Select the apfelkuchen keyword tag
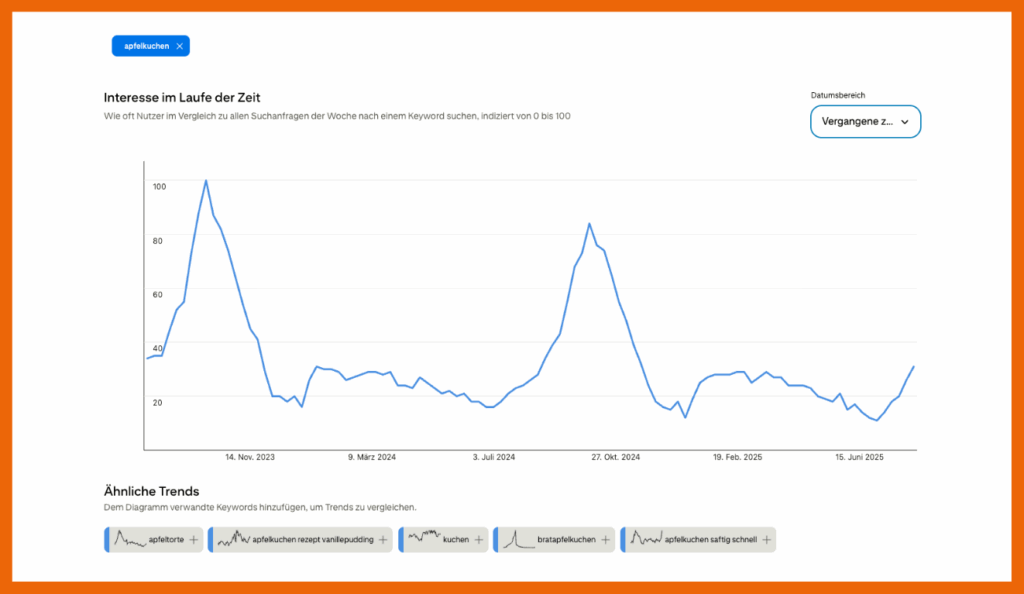This screenshot has height=594, width=1024. click(x=146, y=45)
